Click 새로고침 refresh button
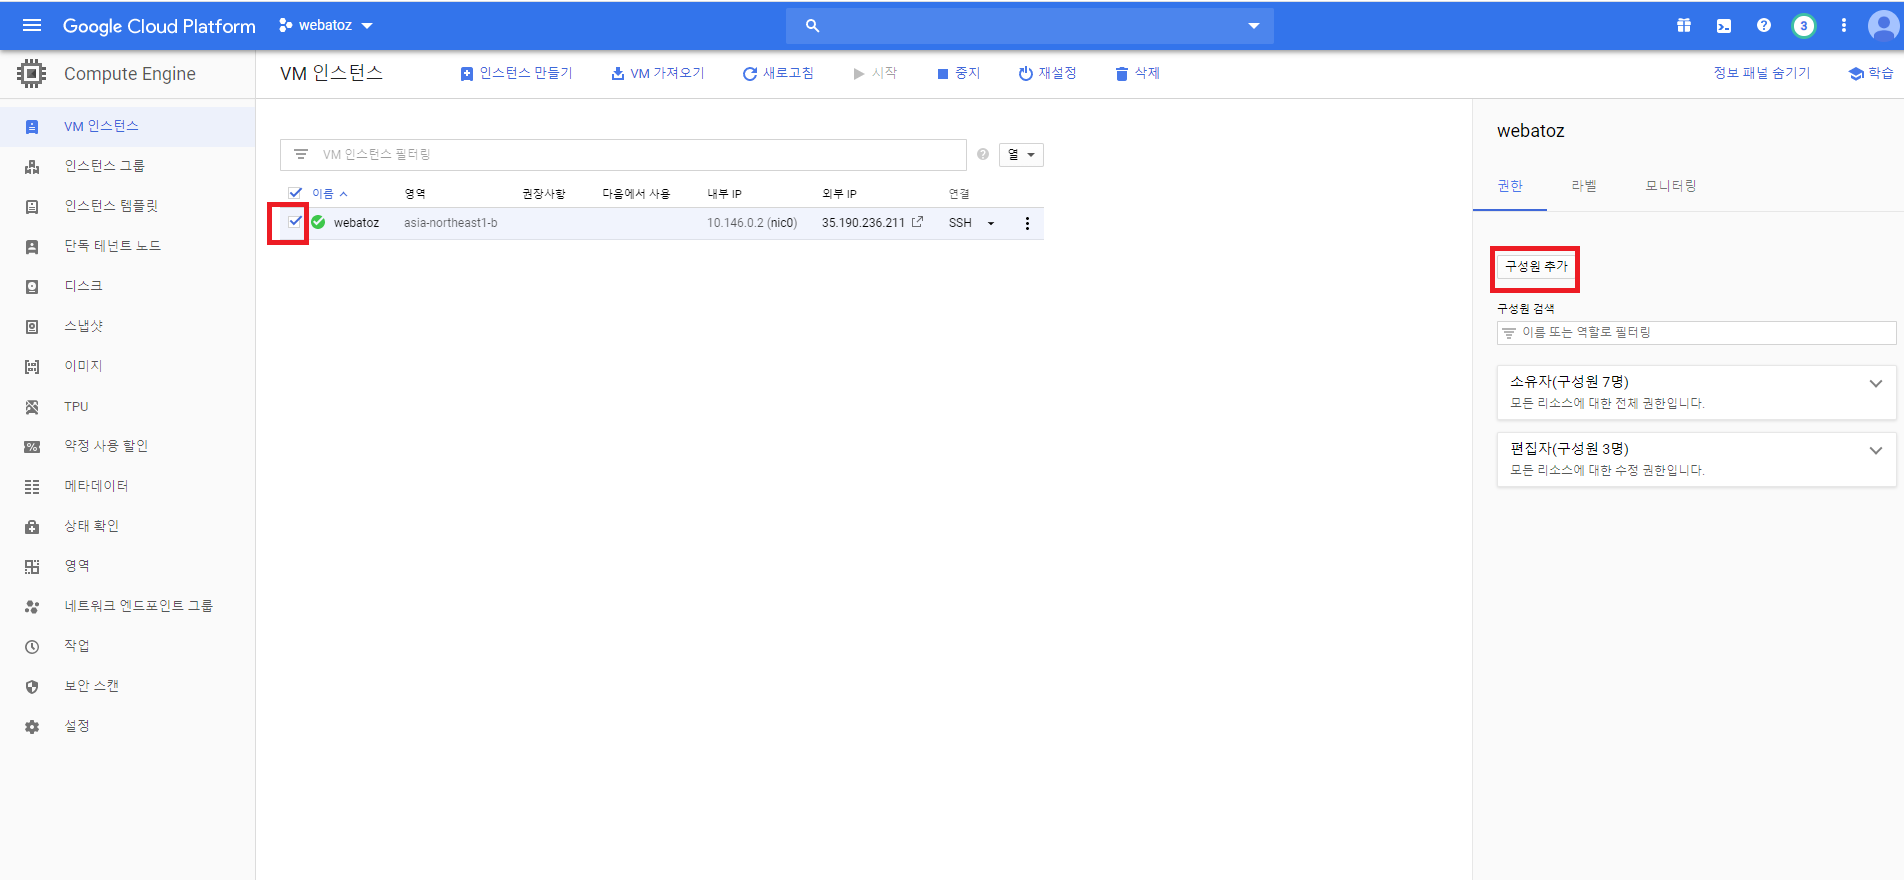Screen dimensions: 1904x880 point(778,73)
